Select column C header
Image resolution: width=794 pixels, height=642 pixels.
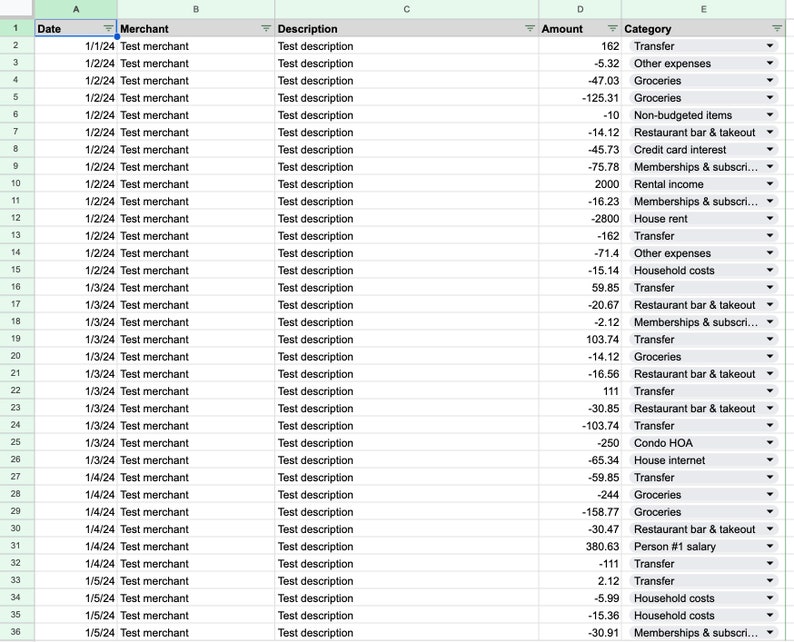point(407,9)
